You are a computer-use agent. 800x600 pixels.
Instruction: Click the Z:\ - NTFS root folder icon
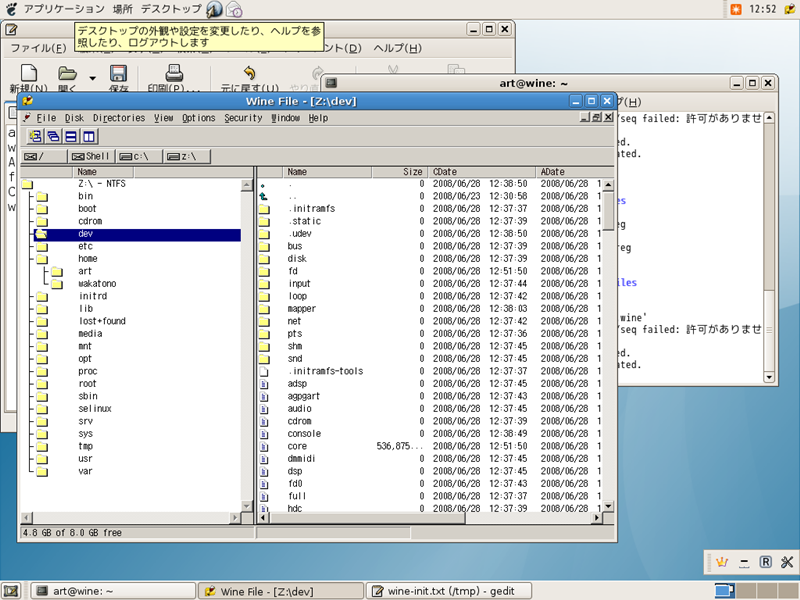click(28, 184)
